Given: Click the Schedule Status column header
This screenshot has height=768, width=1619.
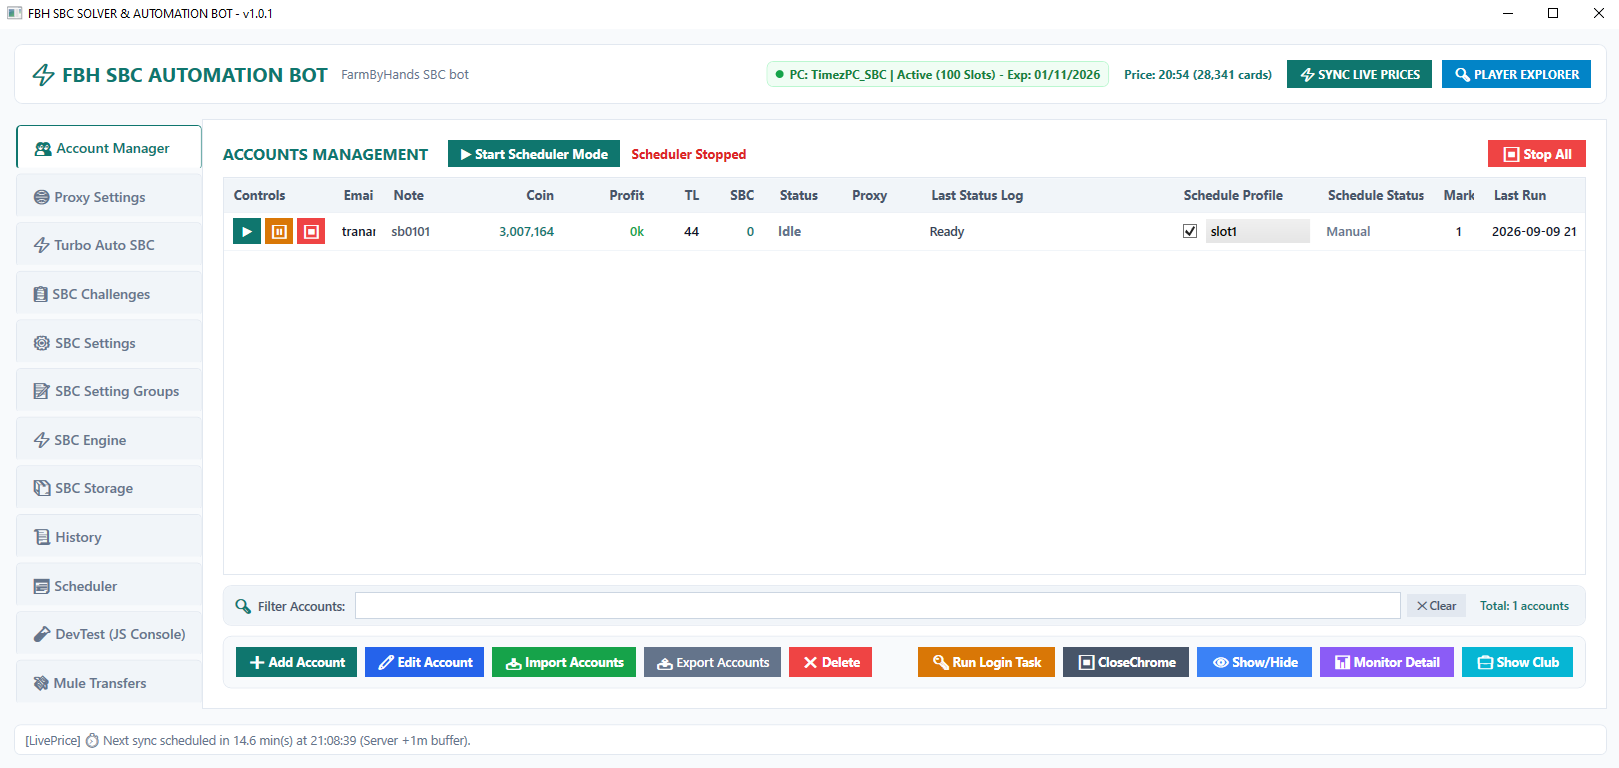Looking at the screenshot, I should tap(1376, 195).
